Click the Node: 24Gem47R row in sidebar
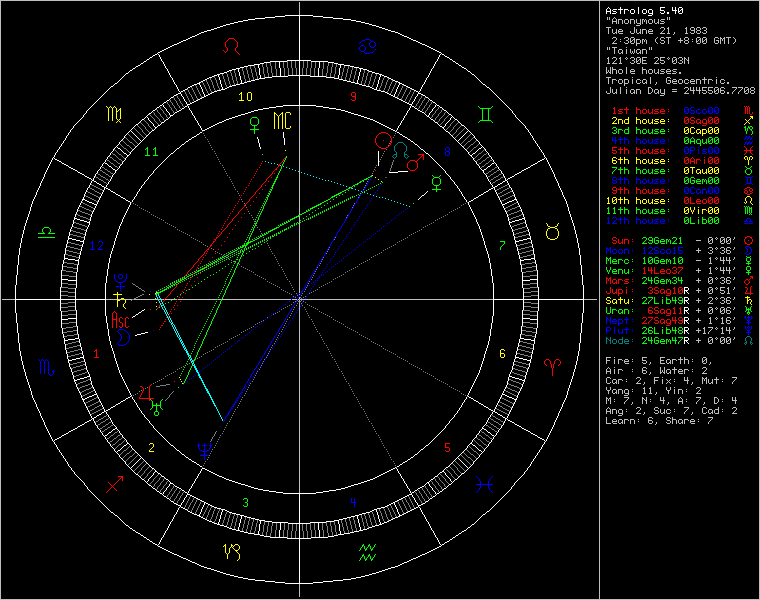 tap(680, 341)
